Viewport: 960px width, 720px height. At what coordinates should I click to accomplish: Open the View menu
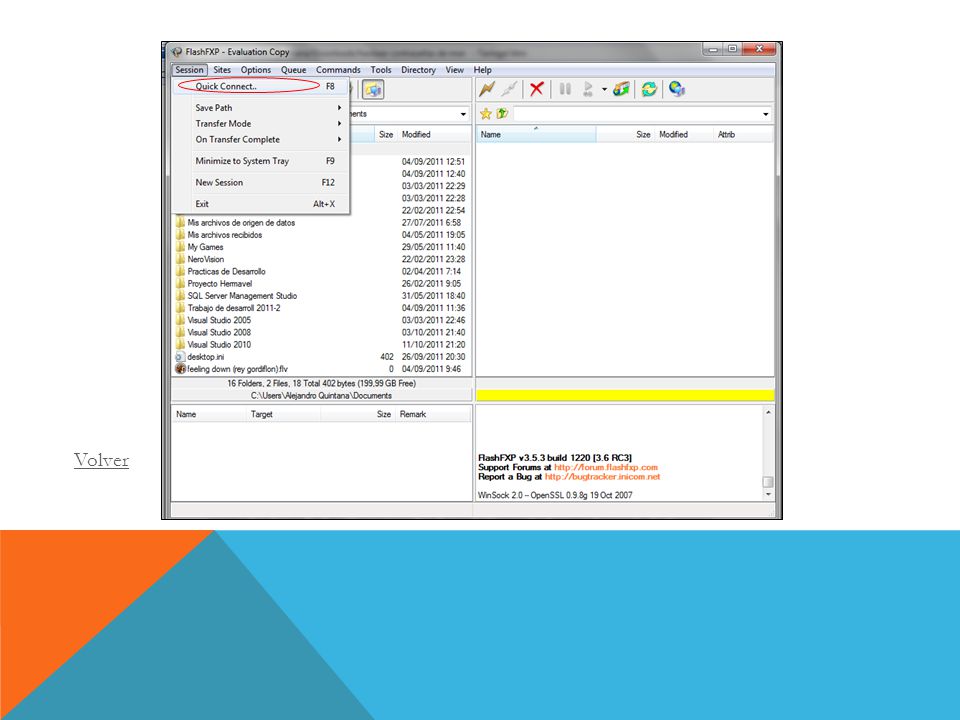tap(454, 70)
